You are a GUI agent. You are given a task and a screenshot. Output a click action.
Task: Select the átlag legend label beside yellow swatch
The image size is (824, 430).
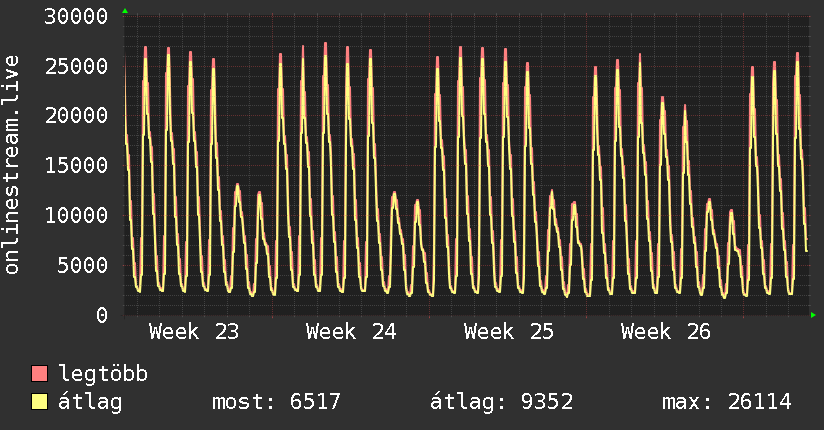pos(90,402)
